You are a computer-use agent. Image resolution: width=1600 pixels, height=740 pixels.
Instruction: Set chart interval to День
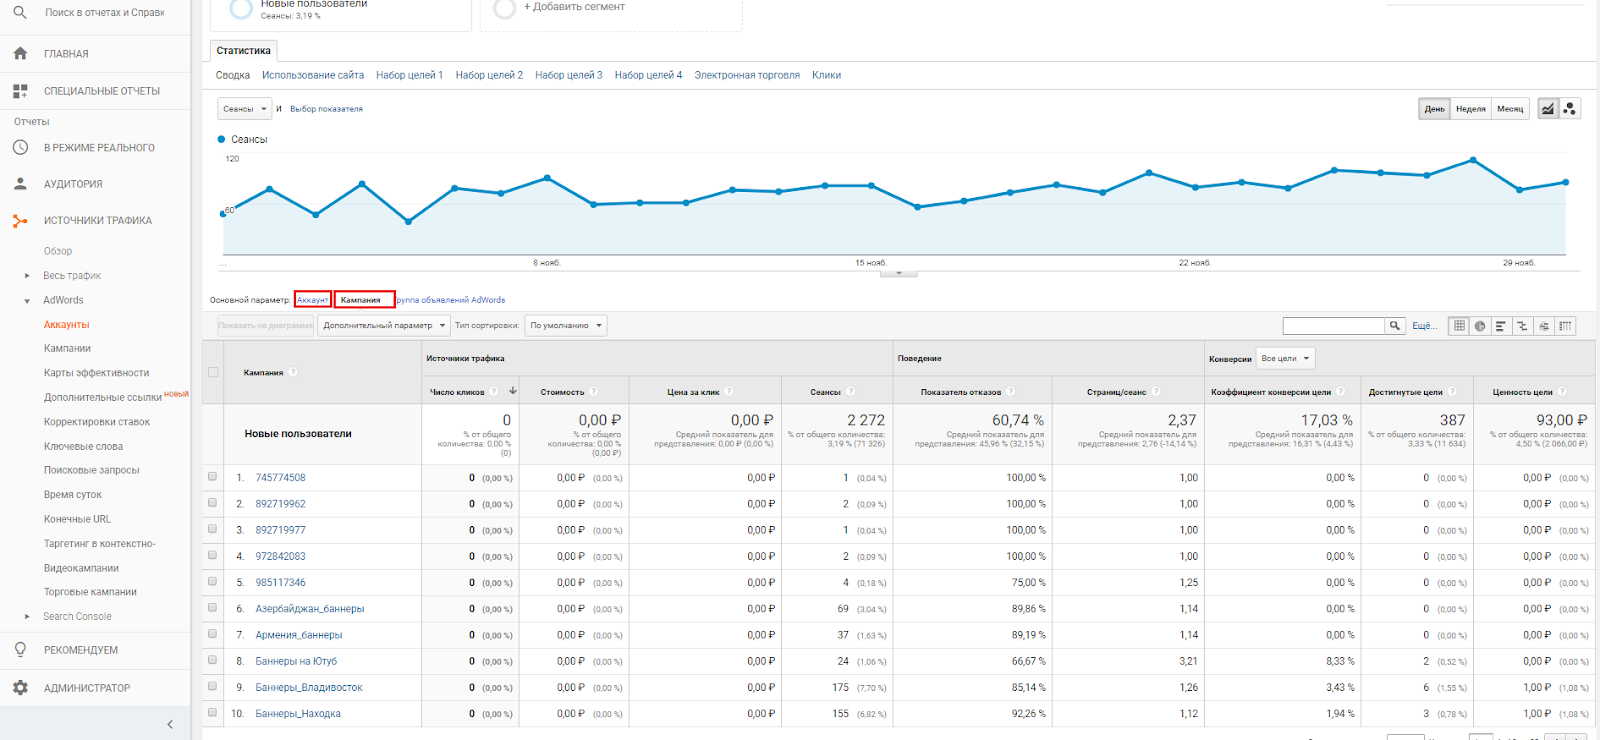click(x=1435, y=109)
